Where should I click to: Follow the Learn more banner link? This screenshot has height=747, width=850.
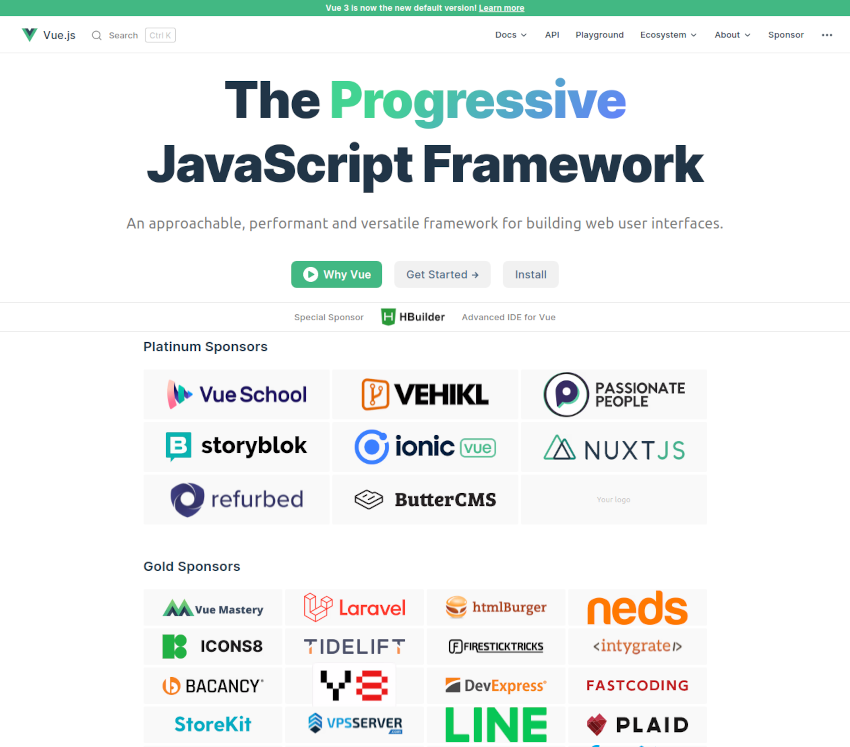(501, 8)
